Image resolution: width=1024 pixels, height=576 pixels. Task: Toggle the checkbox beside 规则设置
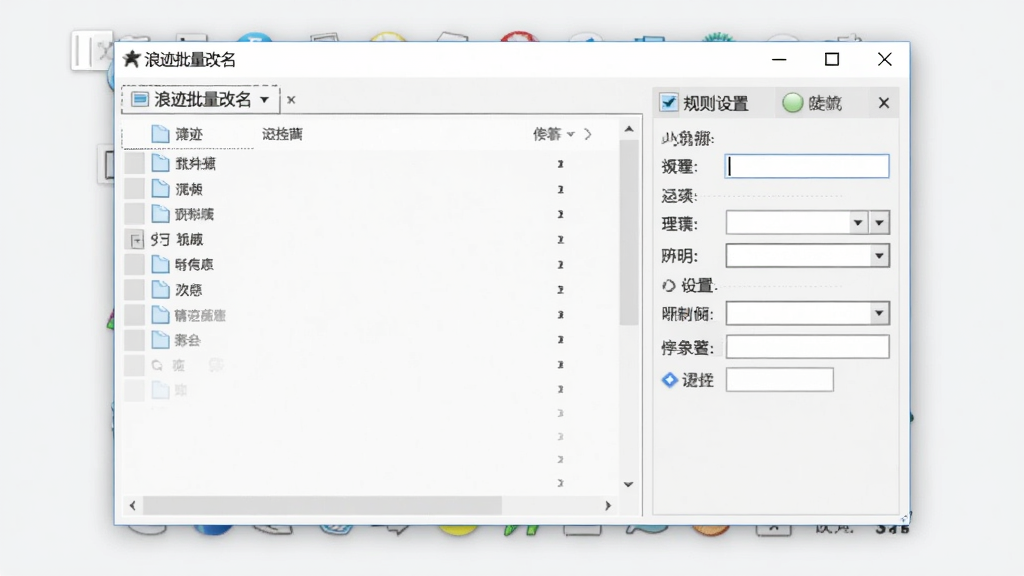point(669,103)
